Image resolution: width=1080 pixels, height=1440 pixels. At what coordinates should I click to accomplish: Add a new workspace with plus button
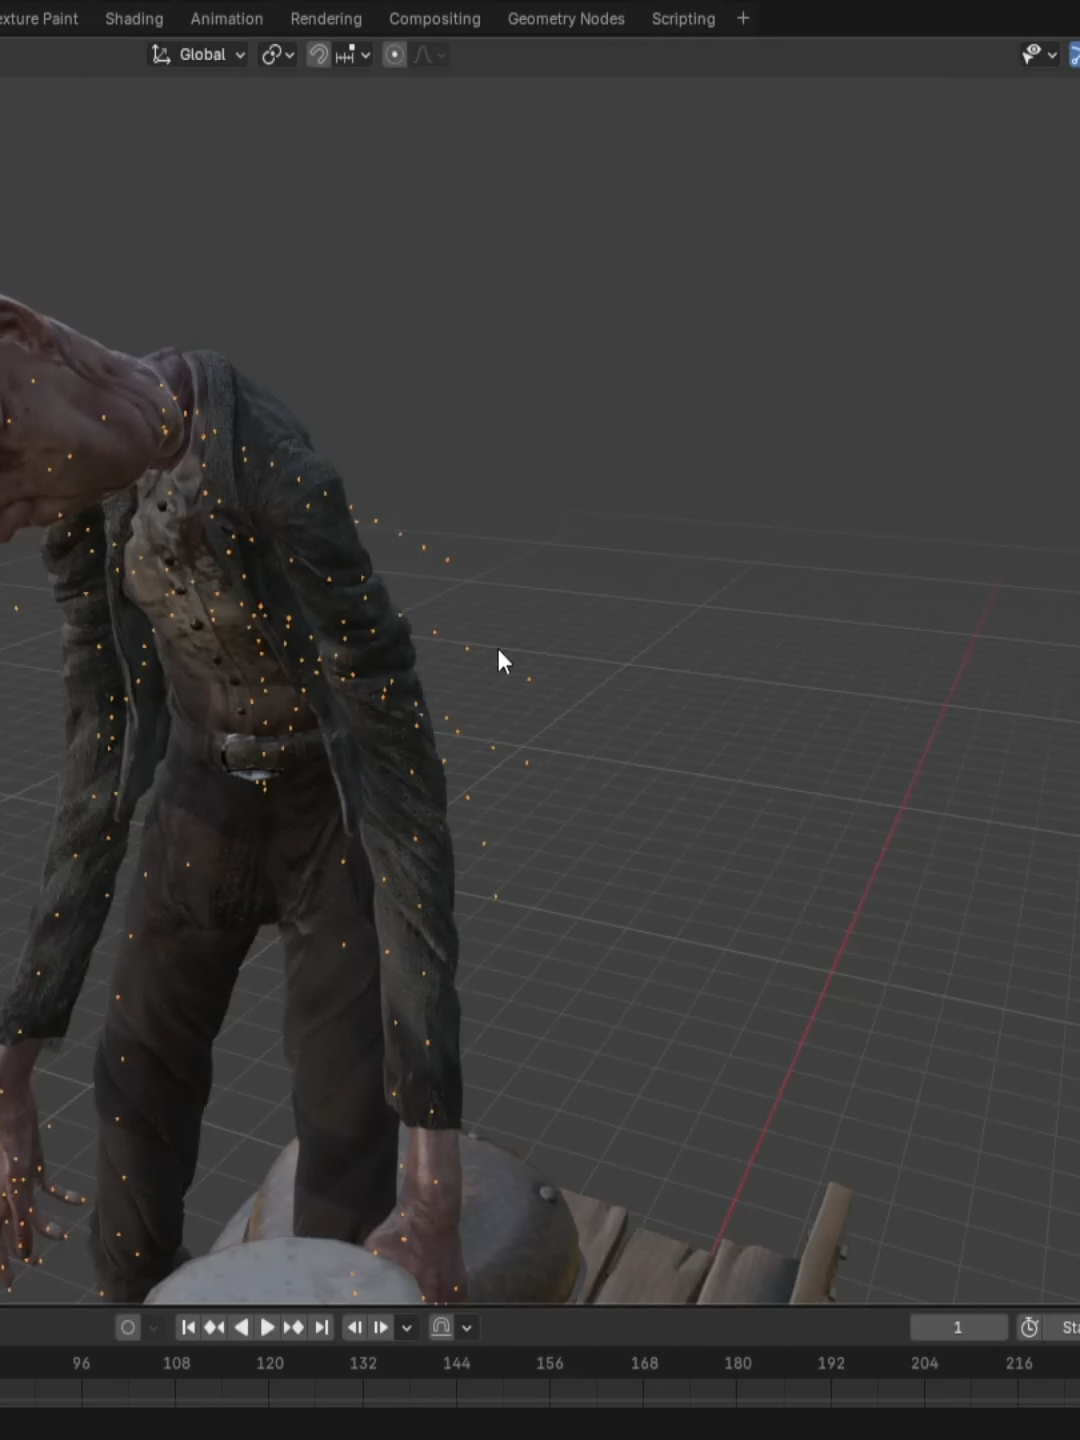743,19
